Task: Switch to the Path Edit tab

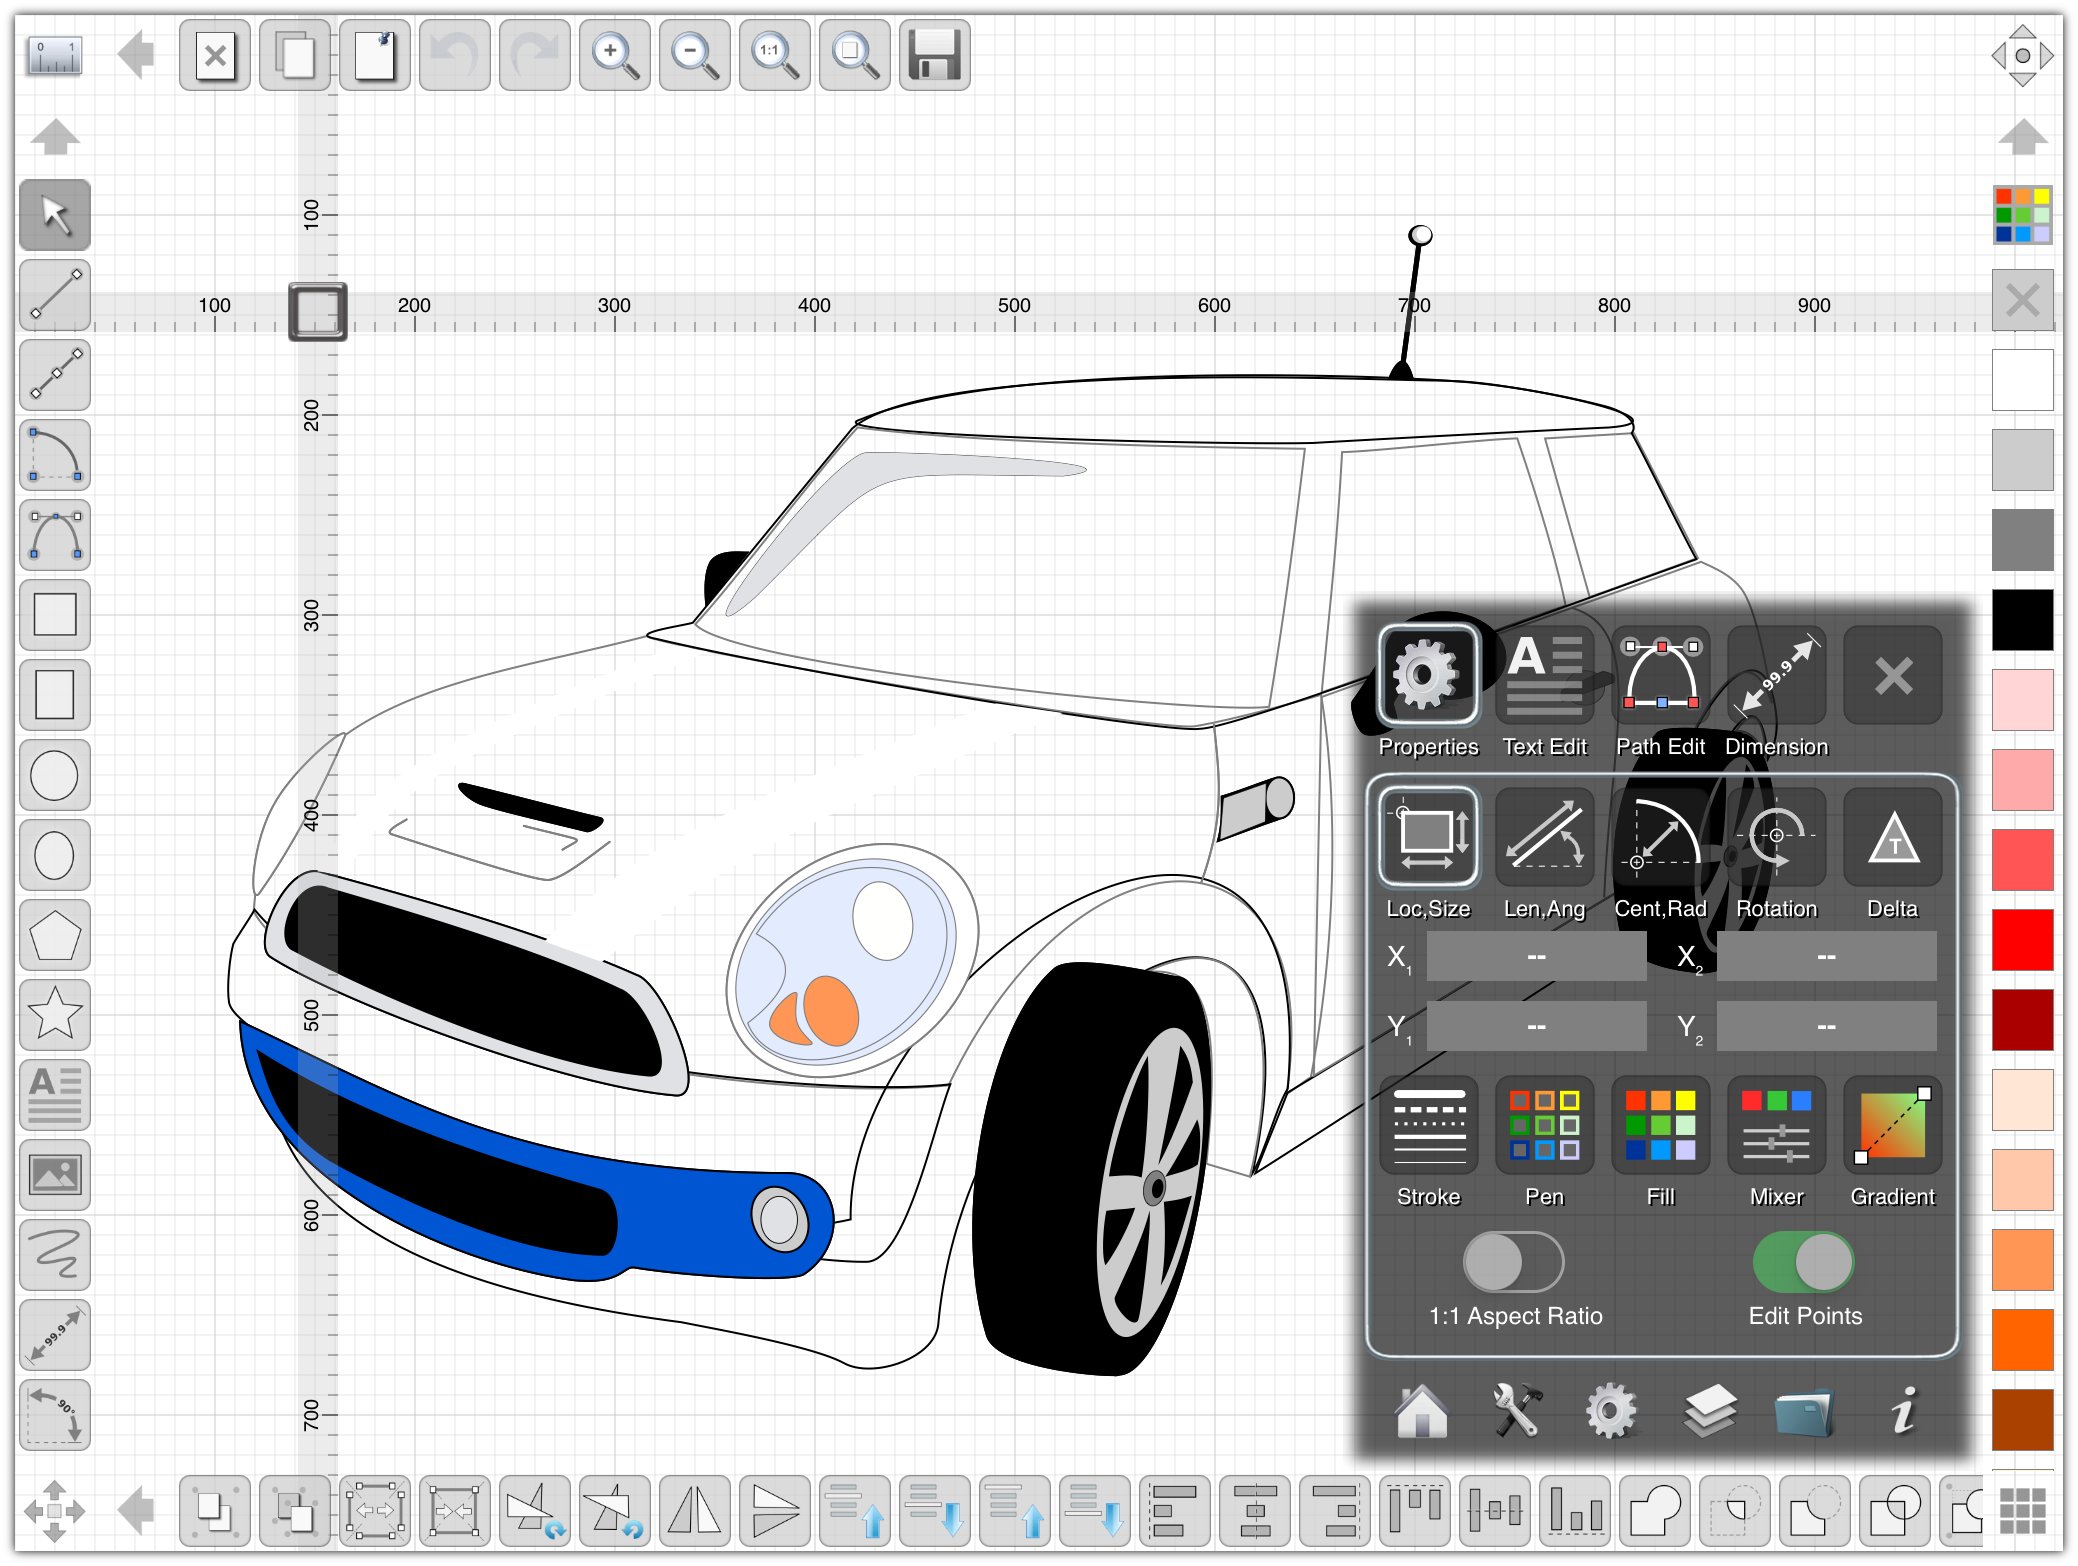Action: click(x=1660, y=676)
